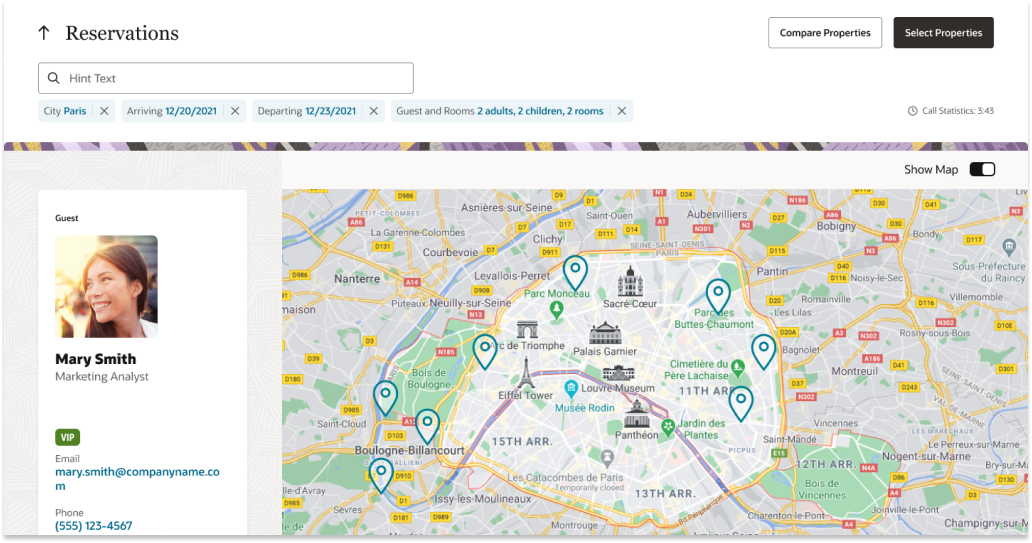The height and width of the screenshot is (543, 1032).
Task: Select the map pin at Buttes-Chaumont
Action: point(718,294)
